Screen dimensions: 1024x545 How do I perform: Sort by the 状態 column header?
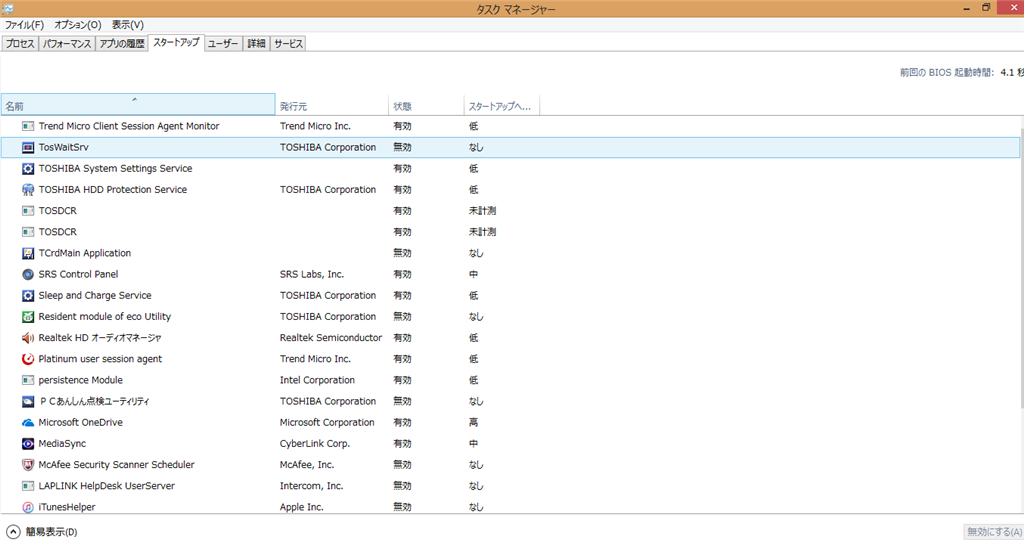click(426, 104)
